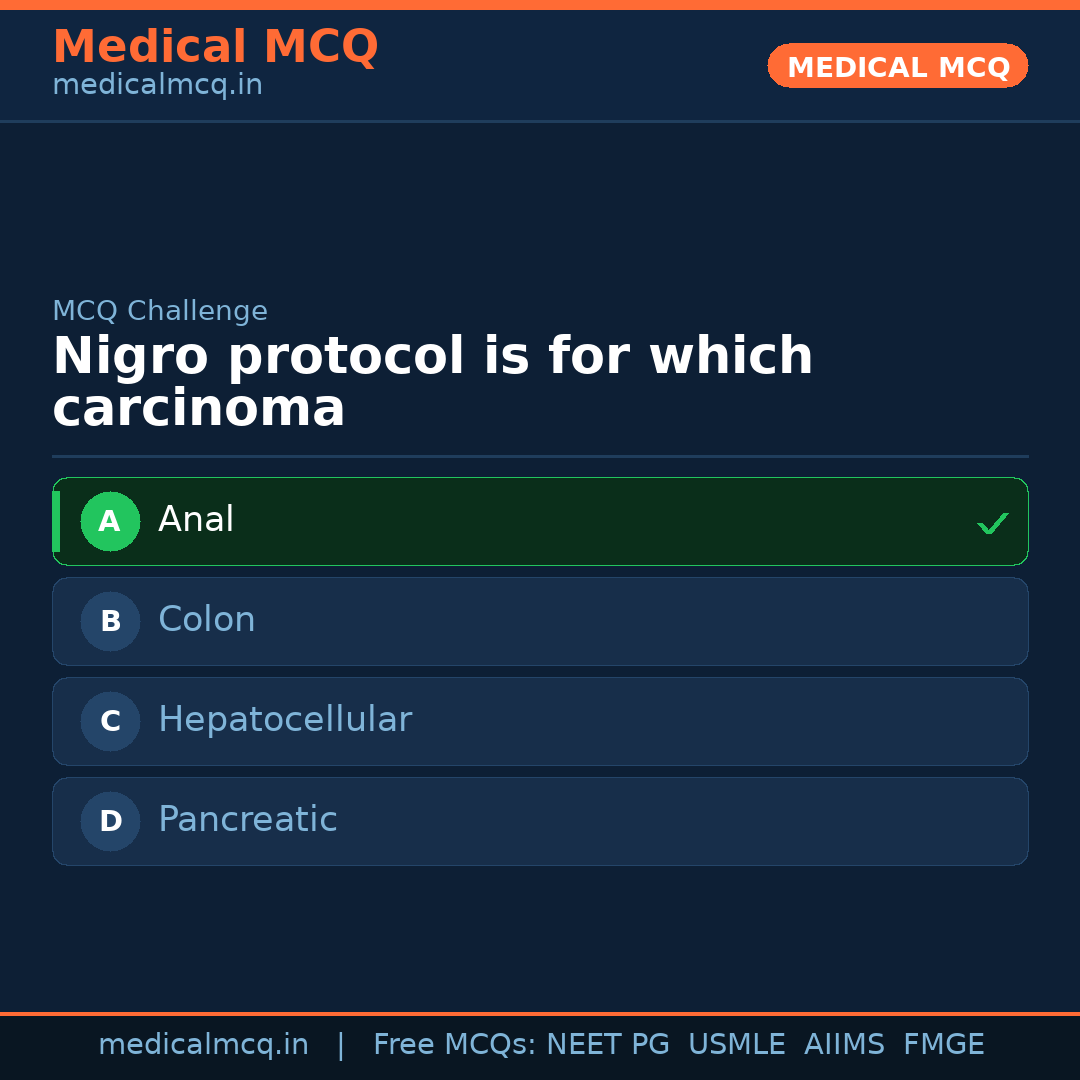The width and height of the screenshot is (1080, 1080).
Task: Click the medicalmcq.in link under the logo
Action: pos(157,85)
